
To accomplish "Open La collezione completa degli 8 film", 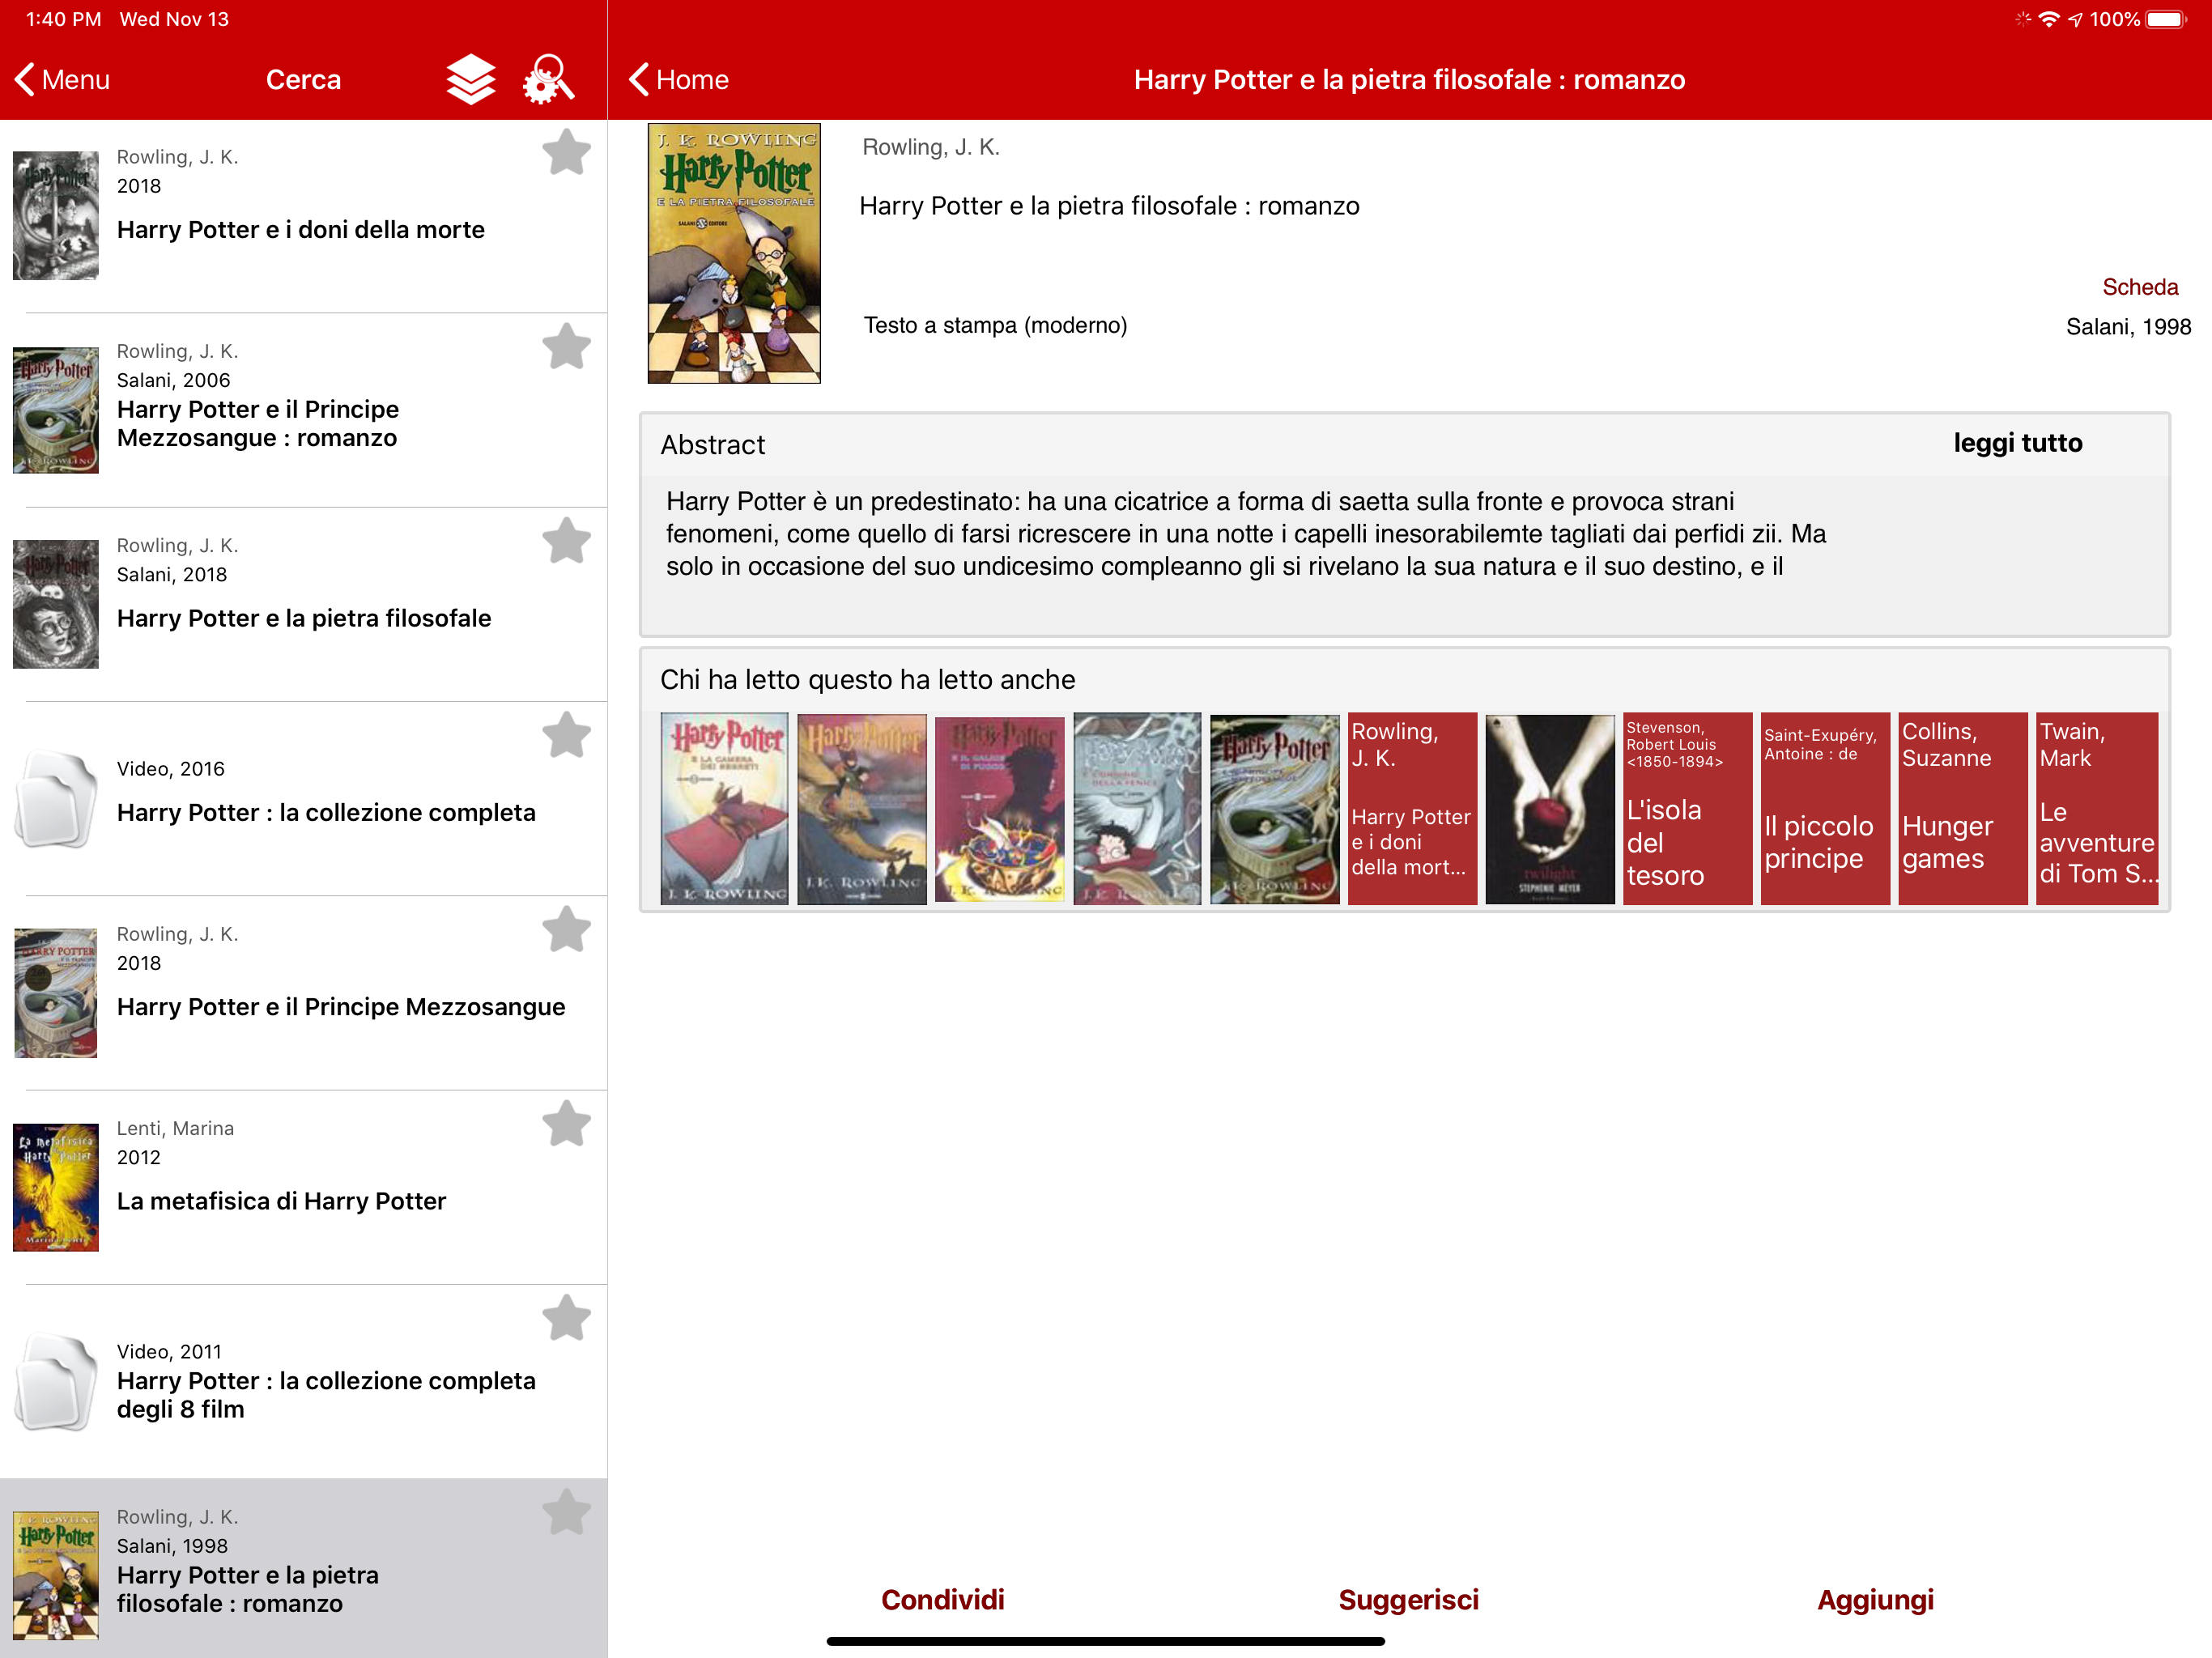I will pyautogui.click(x=326, y=1394).
